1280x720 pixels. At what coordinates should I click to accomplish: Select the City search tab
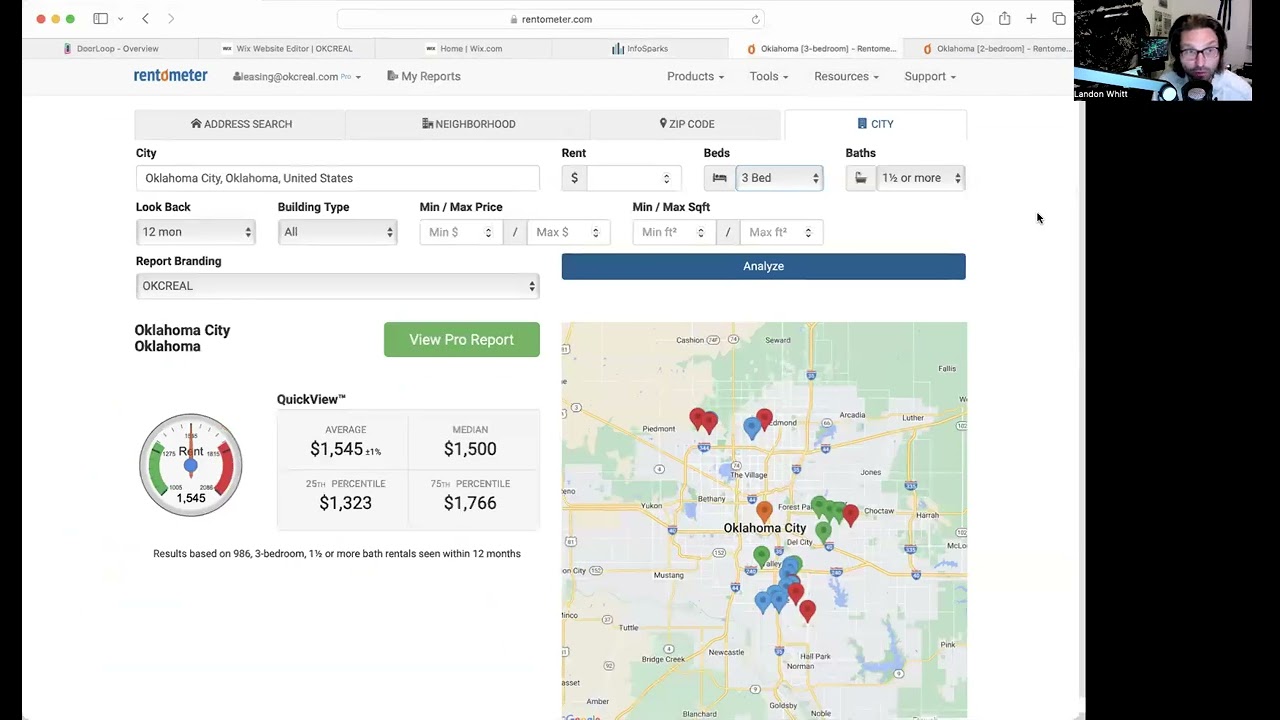875,124
